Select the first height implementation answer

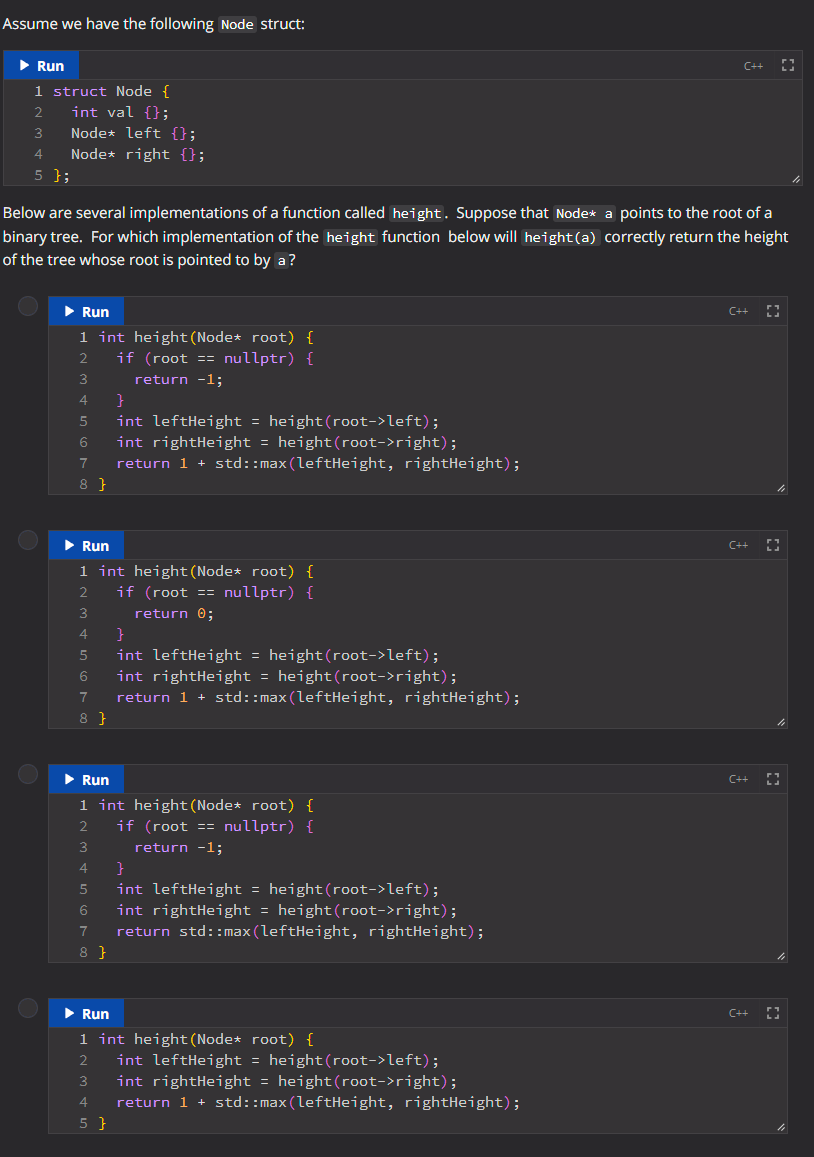pos(28,306)
